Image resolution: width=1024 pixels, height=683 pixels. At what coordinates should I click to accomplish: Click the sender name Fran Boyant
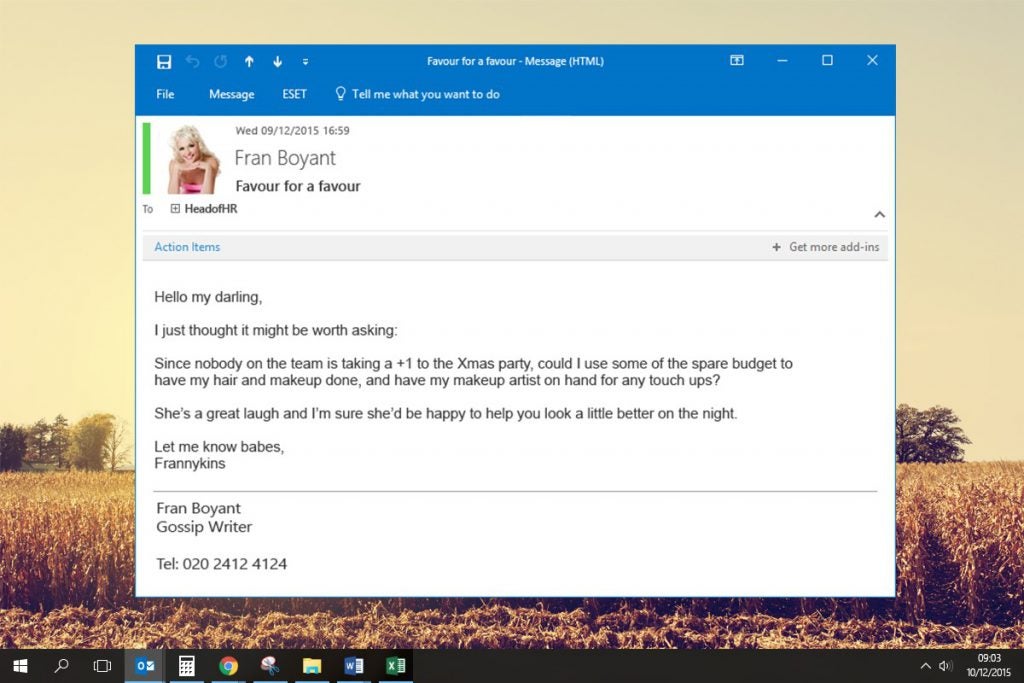click(x=285, y=158)
